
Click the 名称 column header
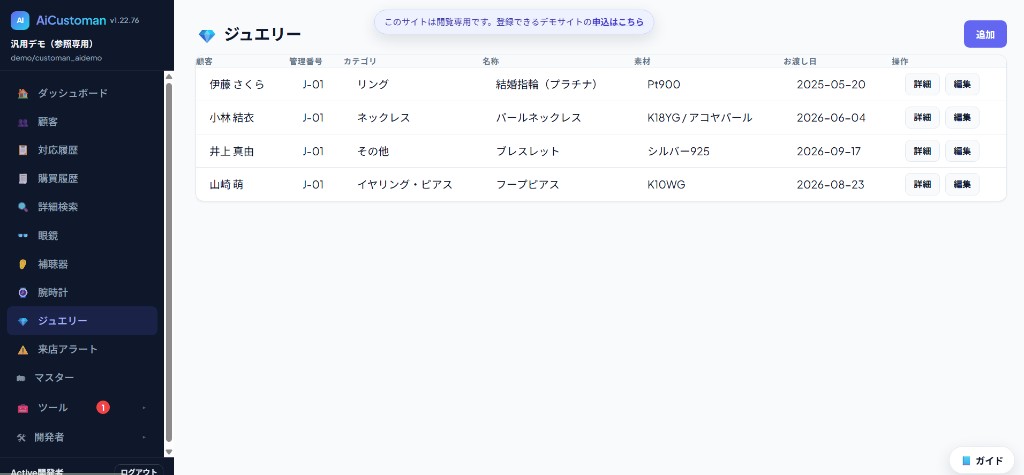pos(490,61)
